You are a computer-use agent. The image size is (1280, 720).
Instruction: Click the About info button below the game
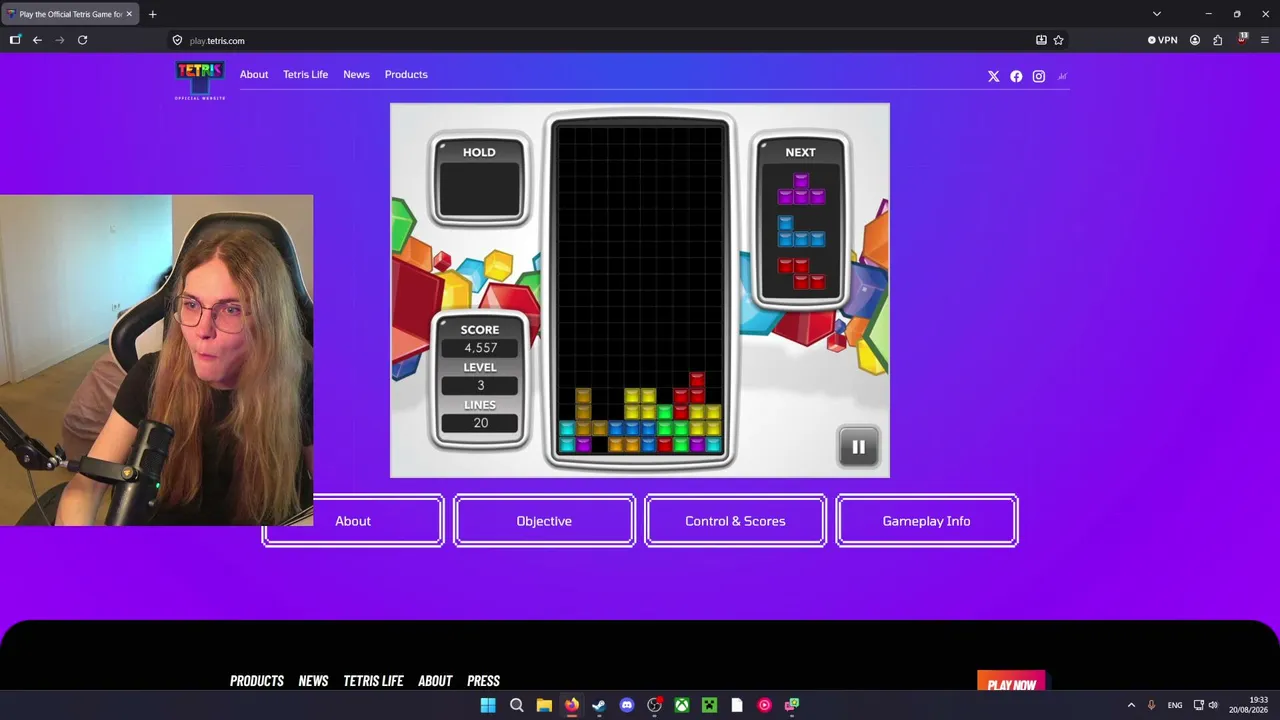pos(353,521)
